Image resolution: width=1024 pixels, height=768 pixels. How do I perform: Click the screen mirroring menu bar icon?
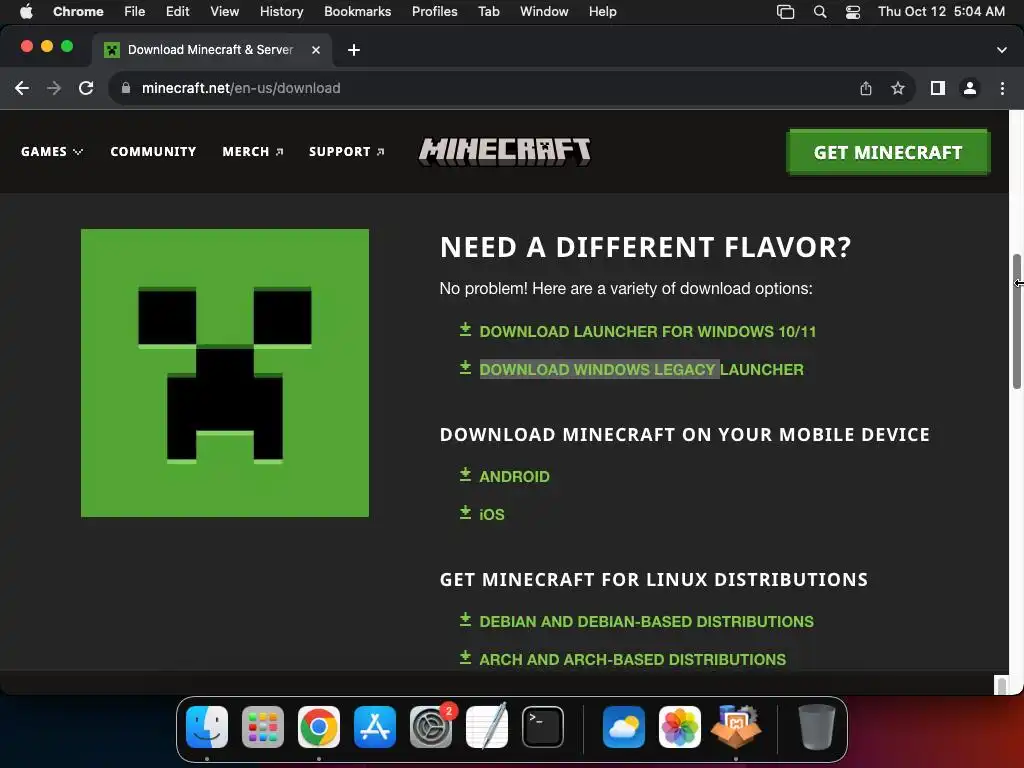pyautogui.click(x=786, y=12)
